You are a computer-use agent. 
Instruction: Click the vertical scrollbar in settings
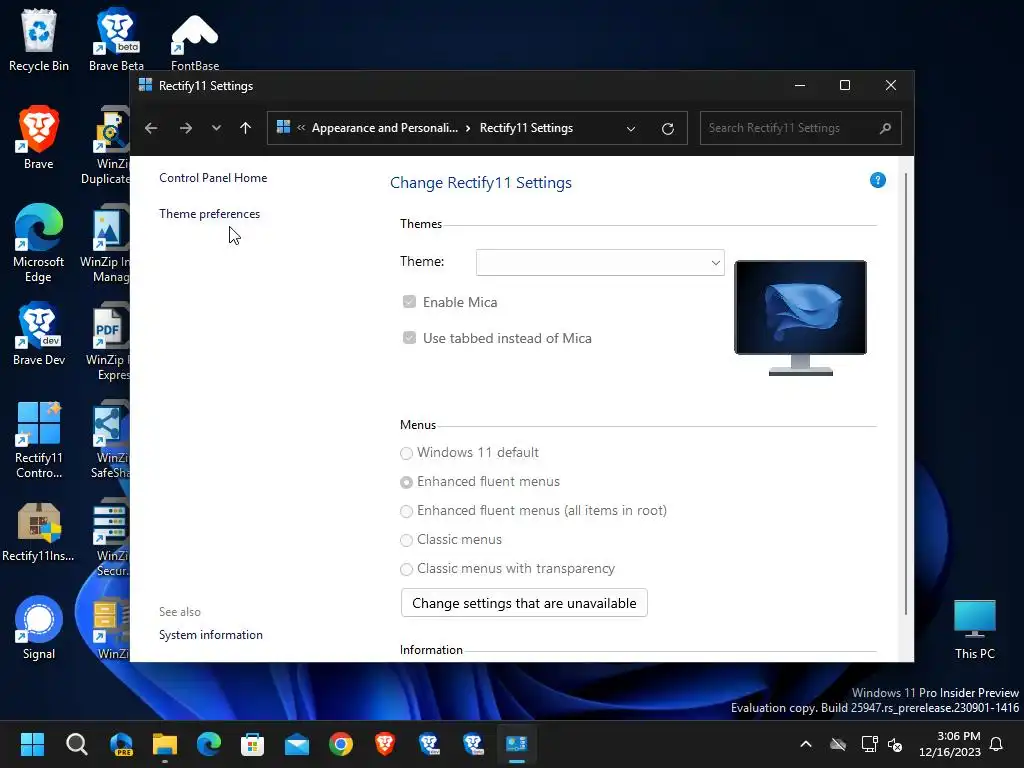tap(906, 394)
